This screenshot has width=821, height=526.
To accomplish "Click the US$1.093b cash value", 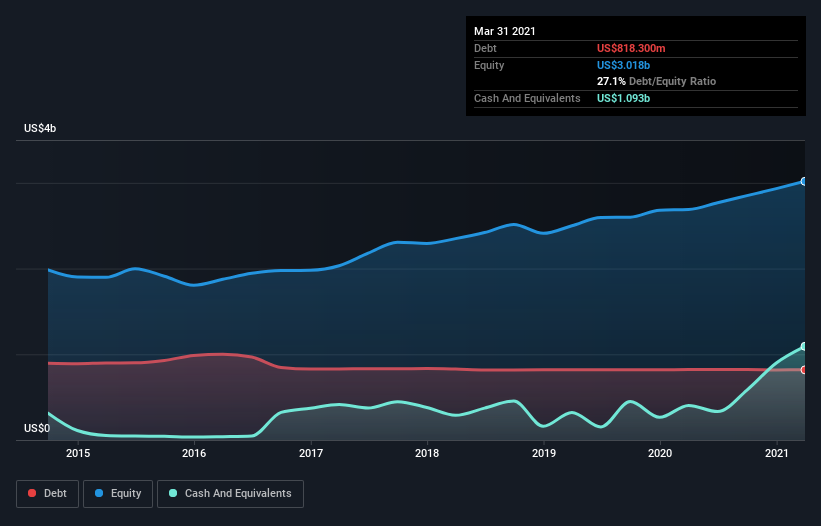I will tap(623, 98).
